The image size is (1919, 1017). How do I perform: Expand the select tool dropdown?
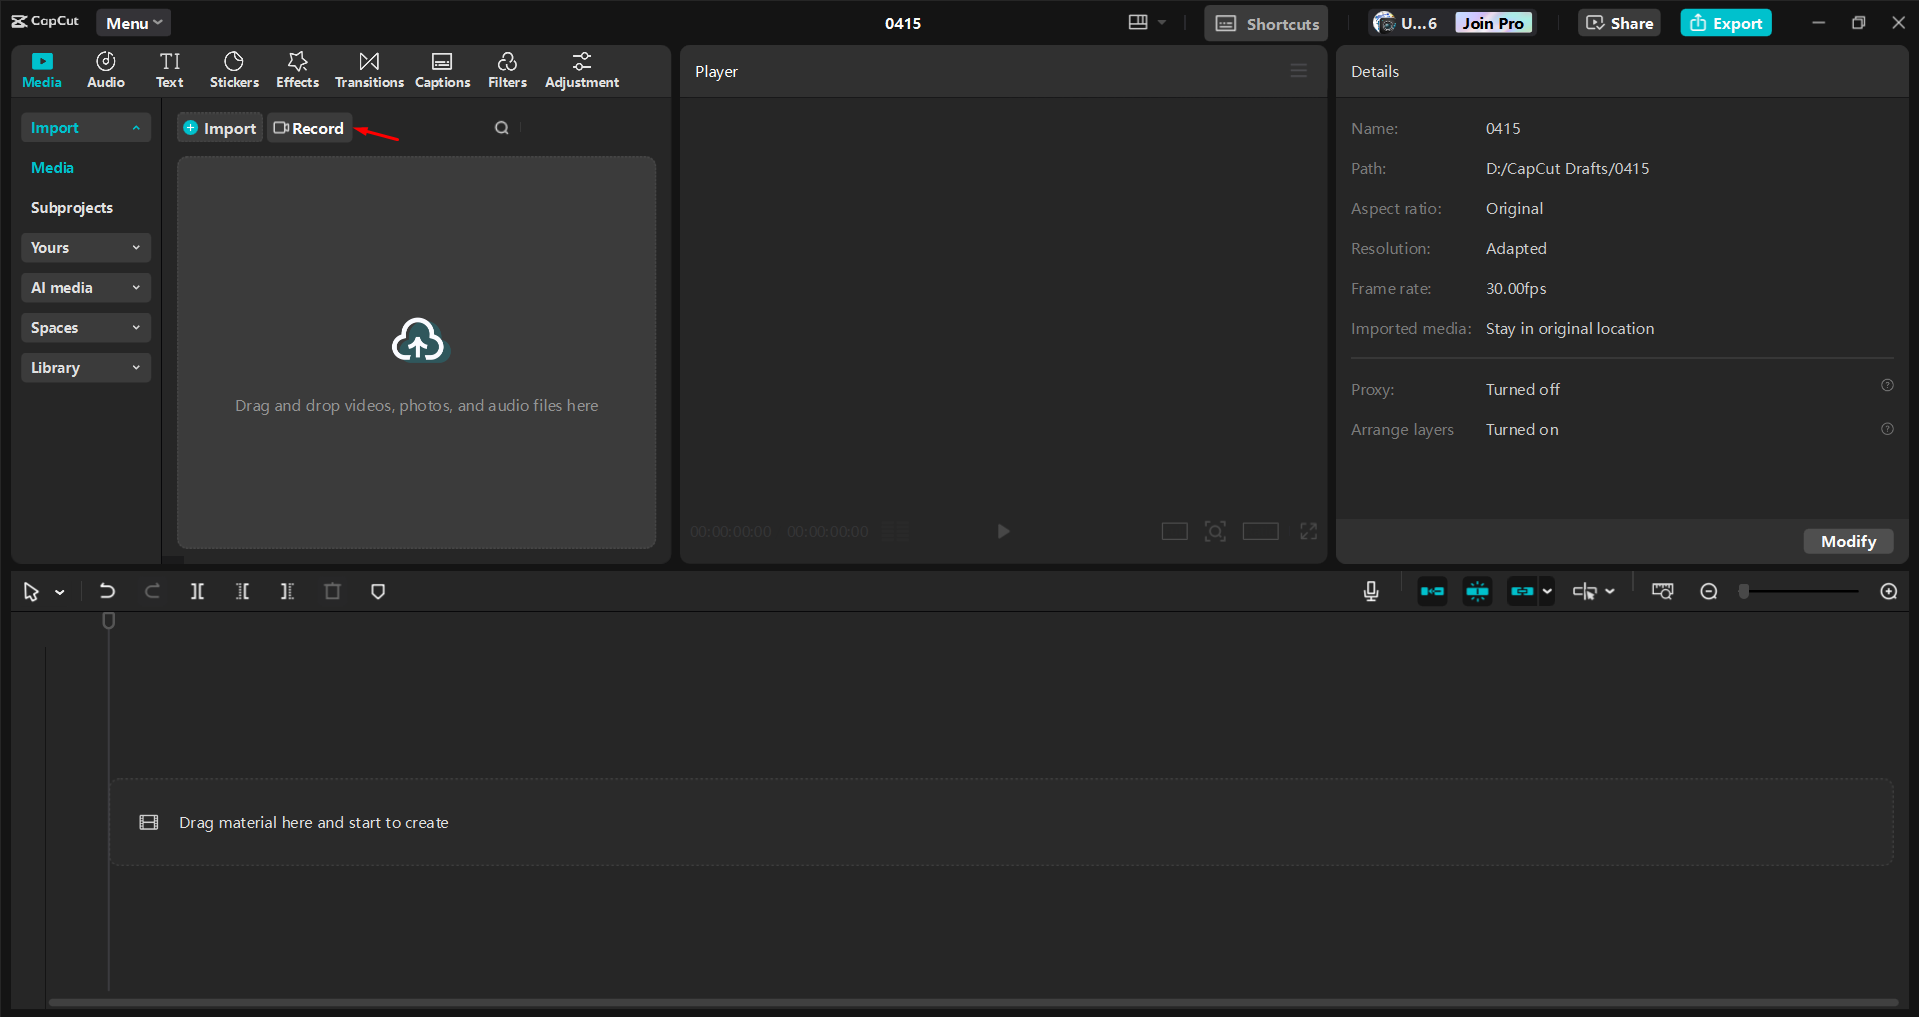click(58, 591)
